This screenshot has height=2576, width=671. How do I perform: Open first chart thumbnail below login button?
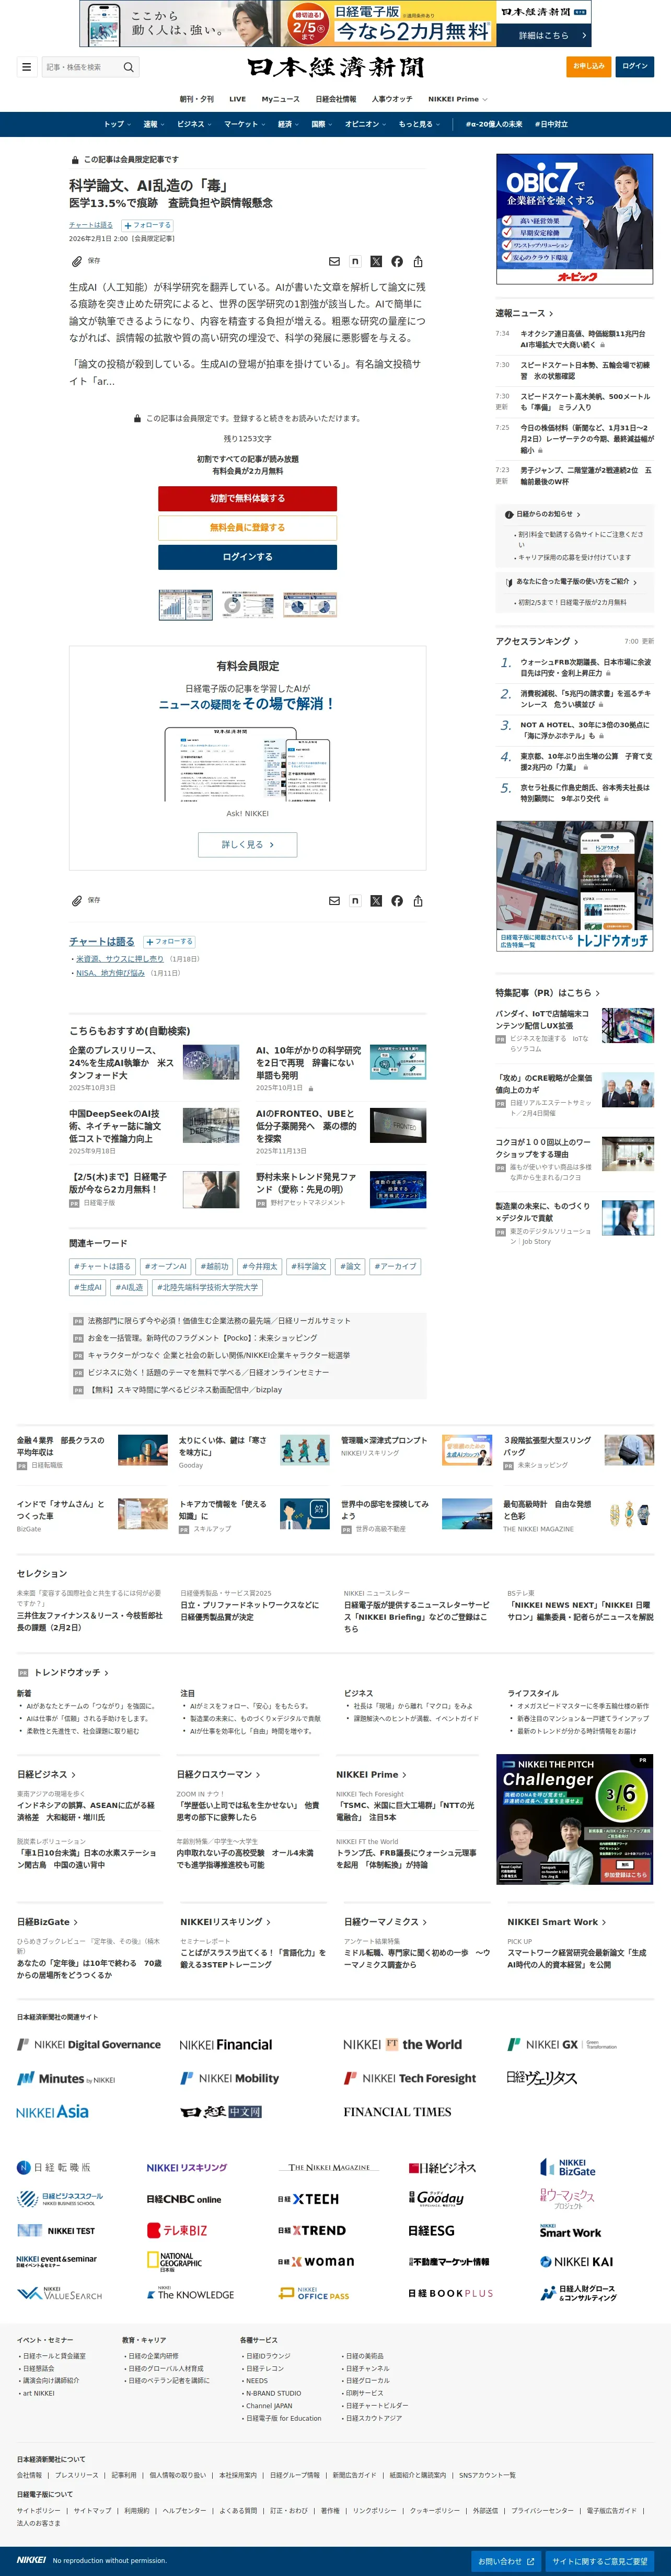coord(186,604)
